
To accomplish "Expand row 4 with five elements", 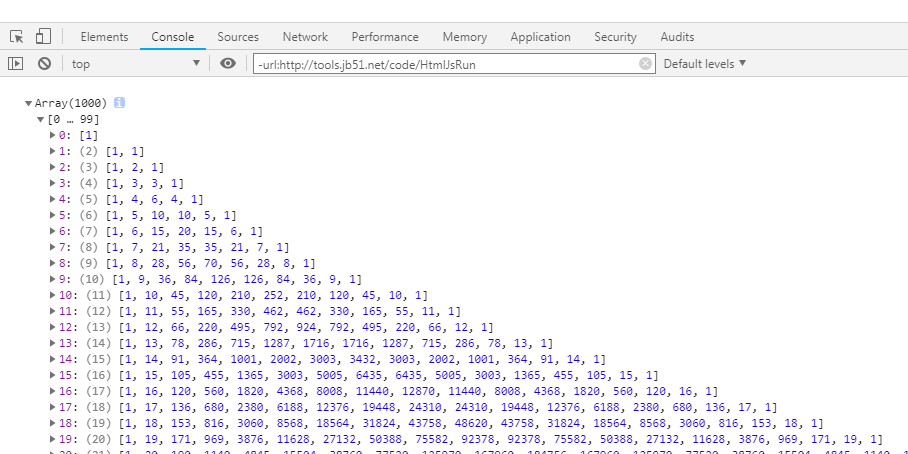I will [x=53, y=199].
